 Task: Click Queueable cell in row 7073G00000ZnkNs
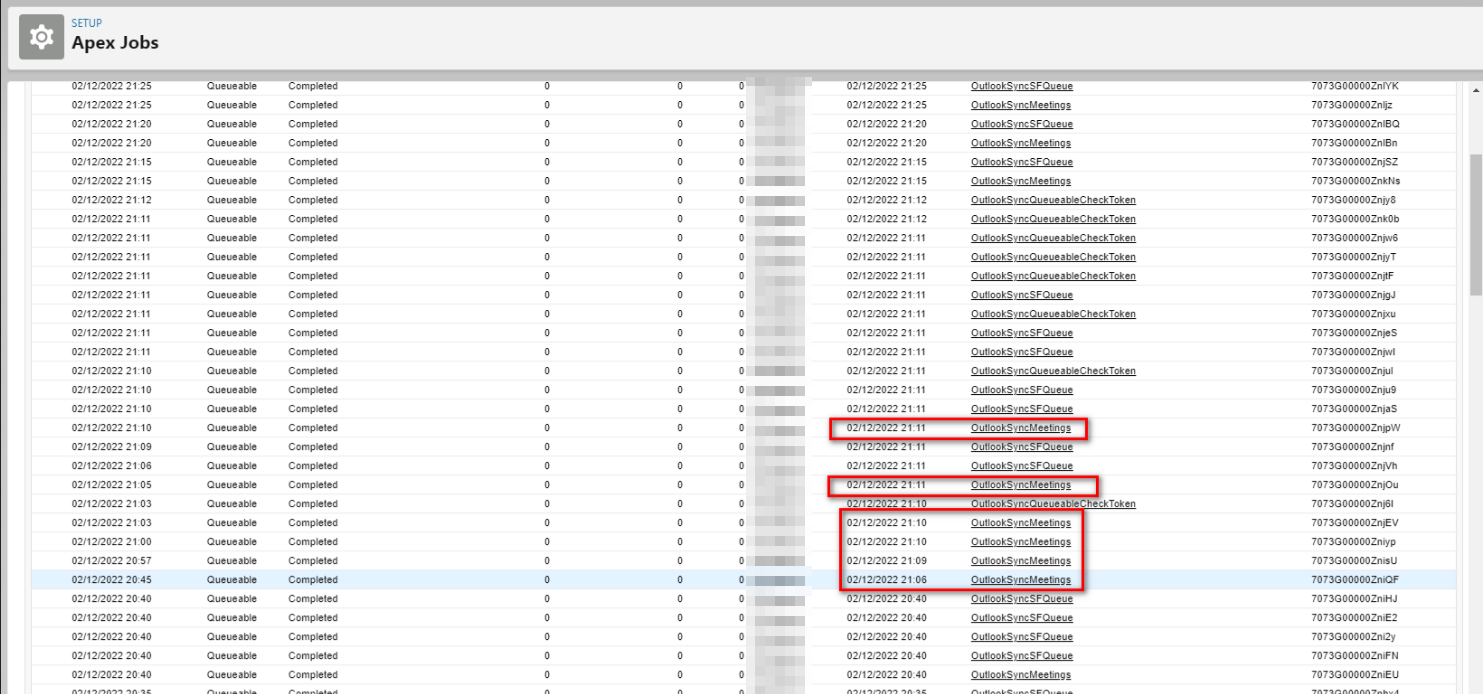tap(232, 181)
